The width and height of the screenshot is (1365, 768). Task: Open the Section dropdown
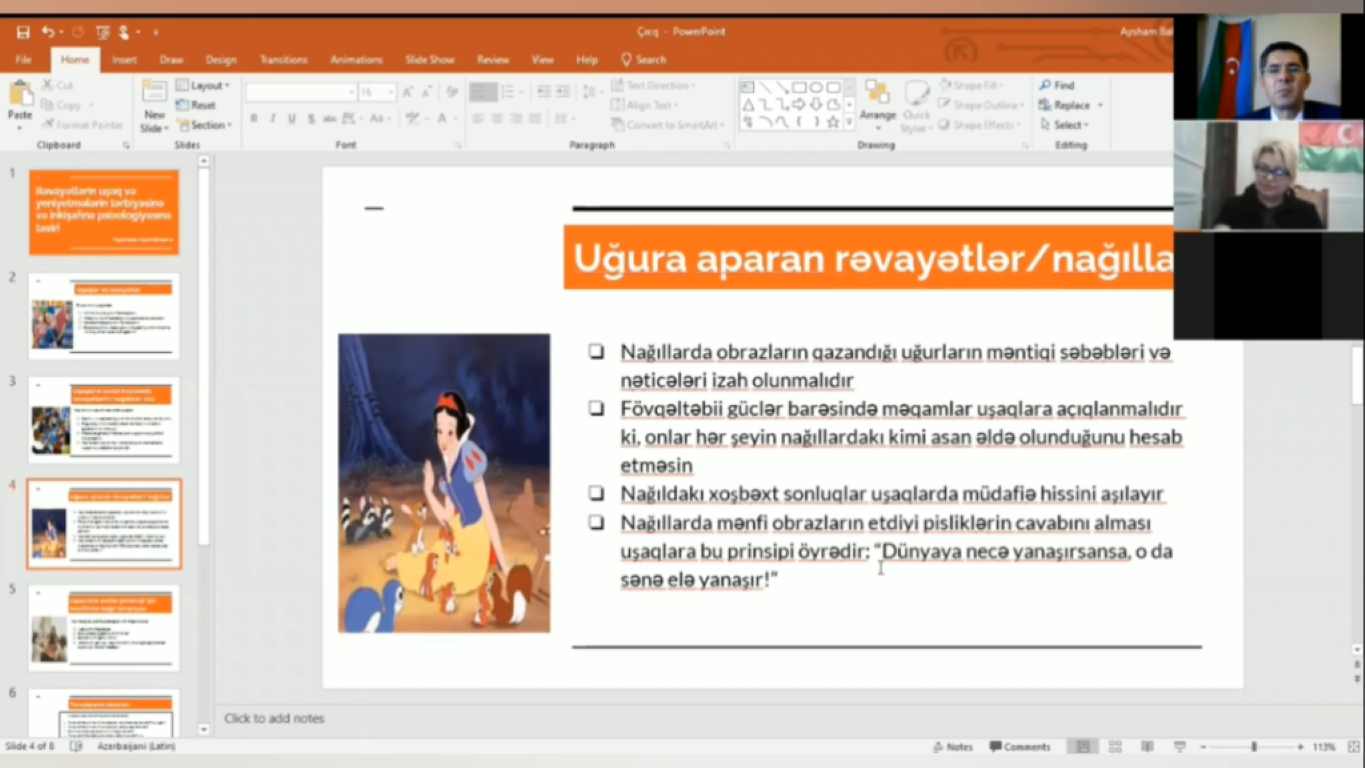click(205, 125)
